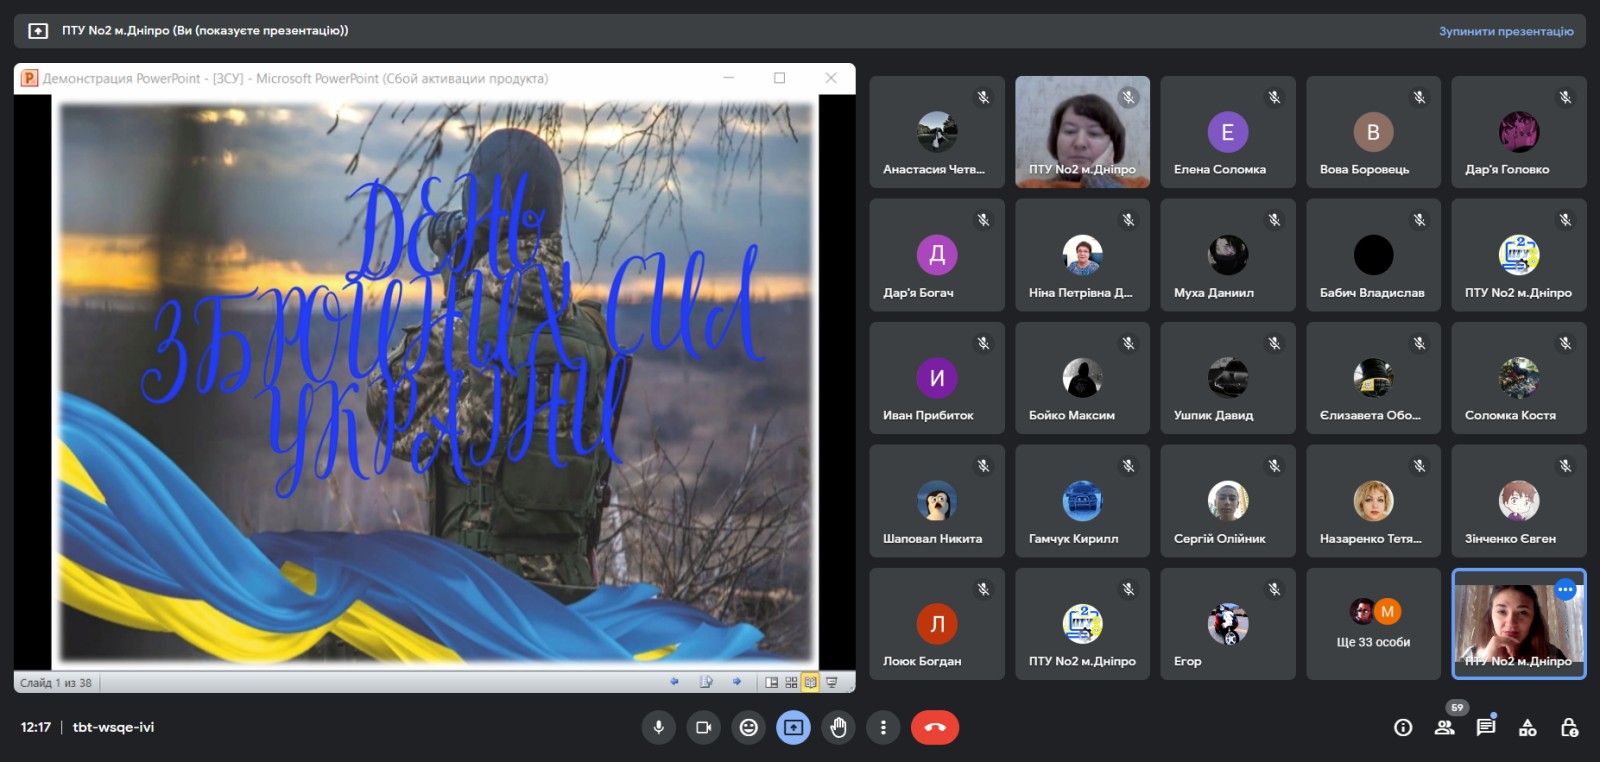Click Ушпик Давид avatar
Viewport: 1600px width, 762px height.
[1228, 378]
